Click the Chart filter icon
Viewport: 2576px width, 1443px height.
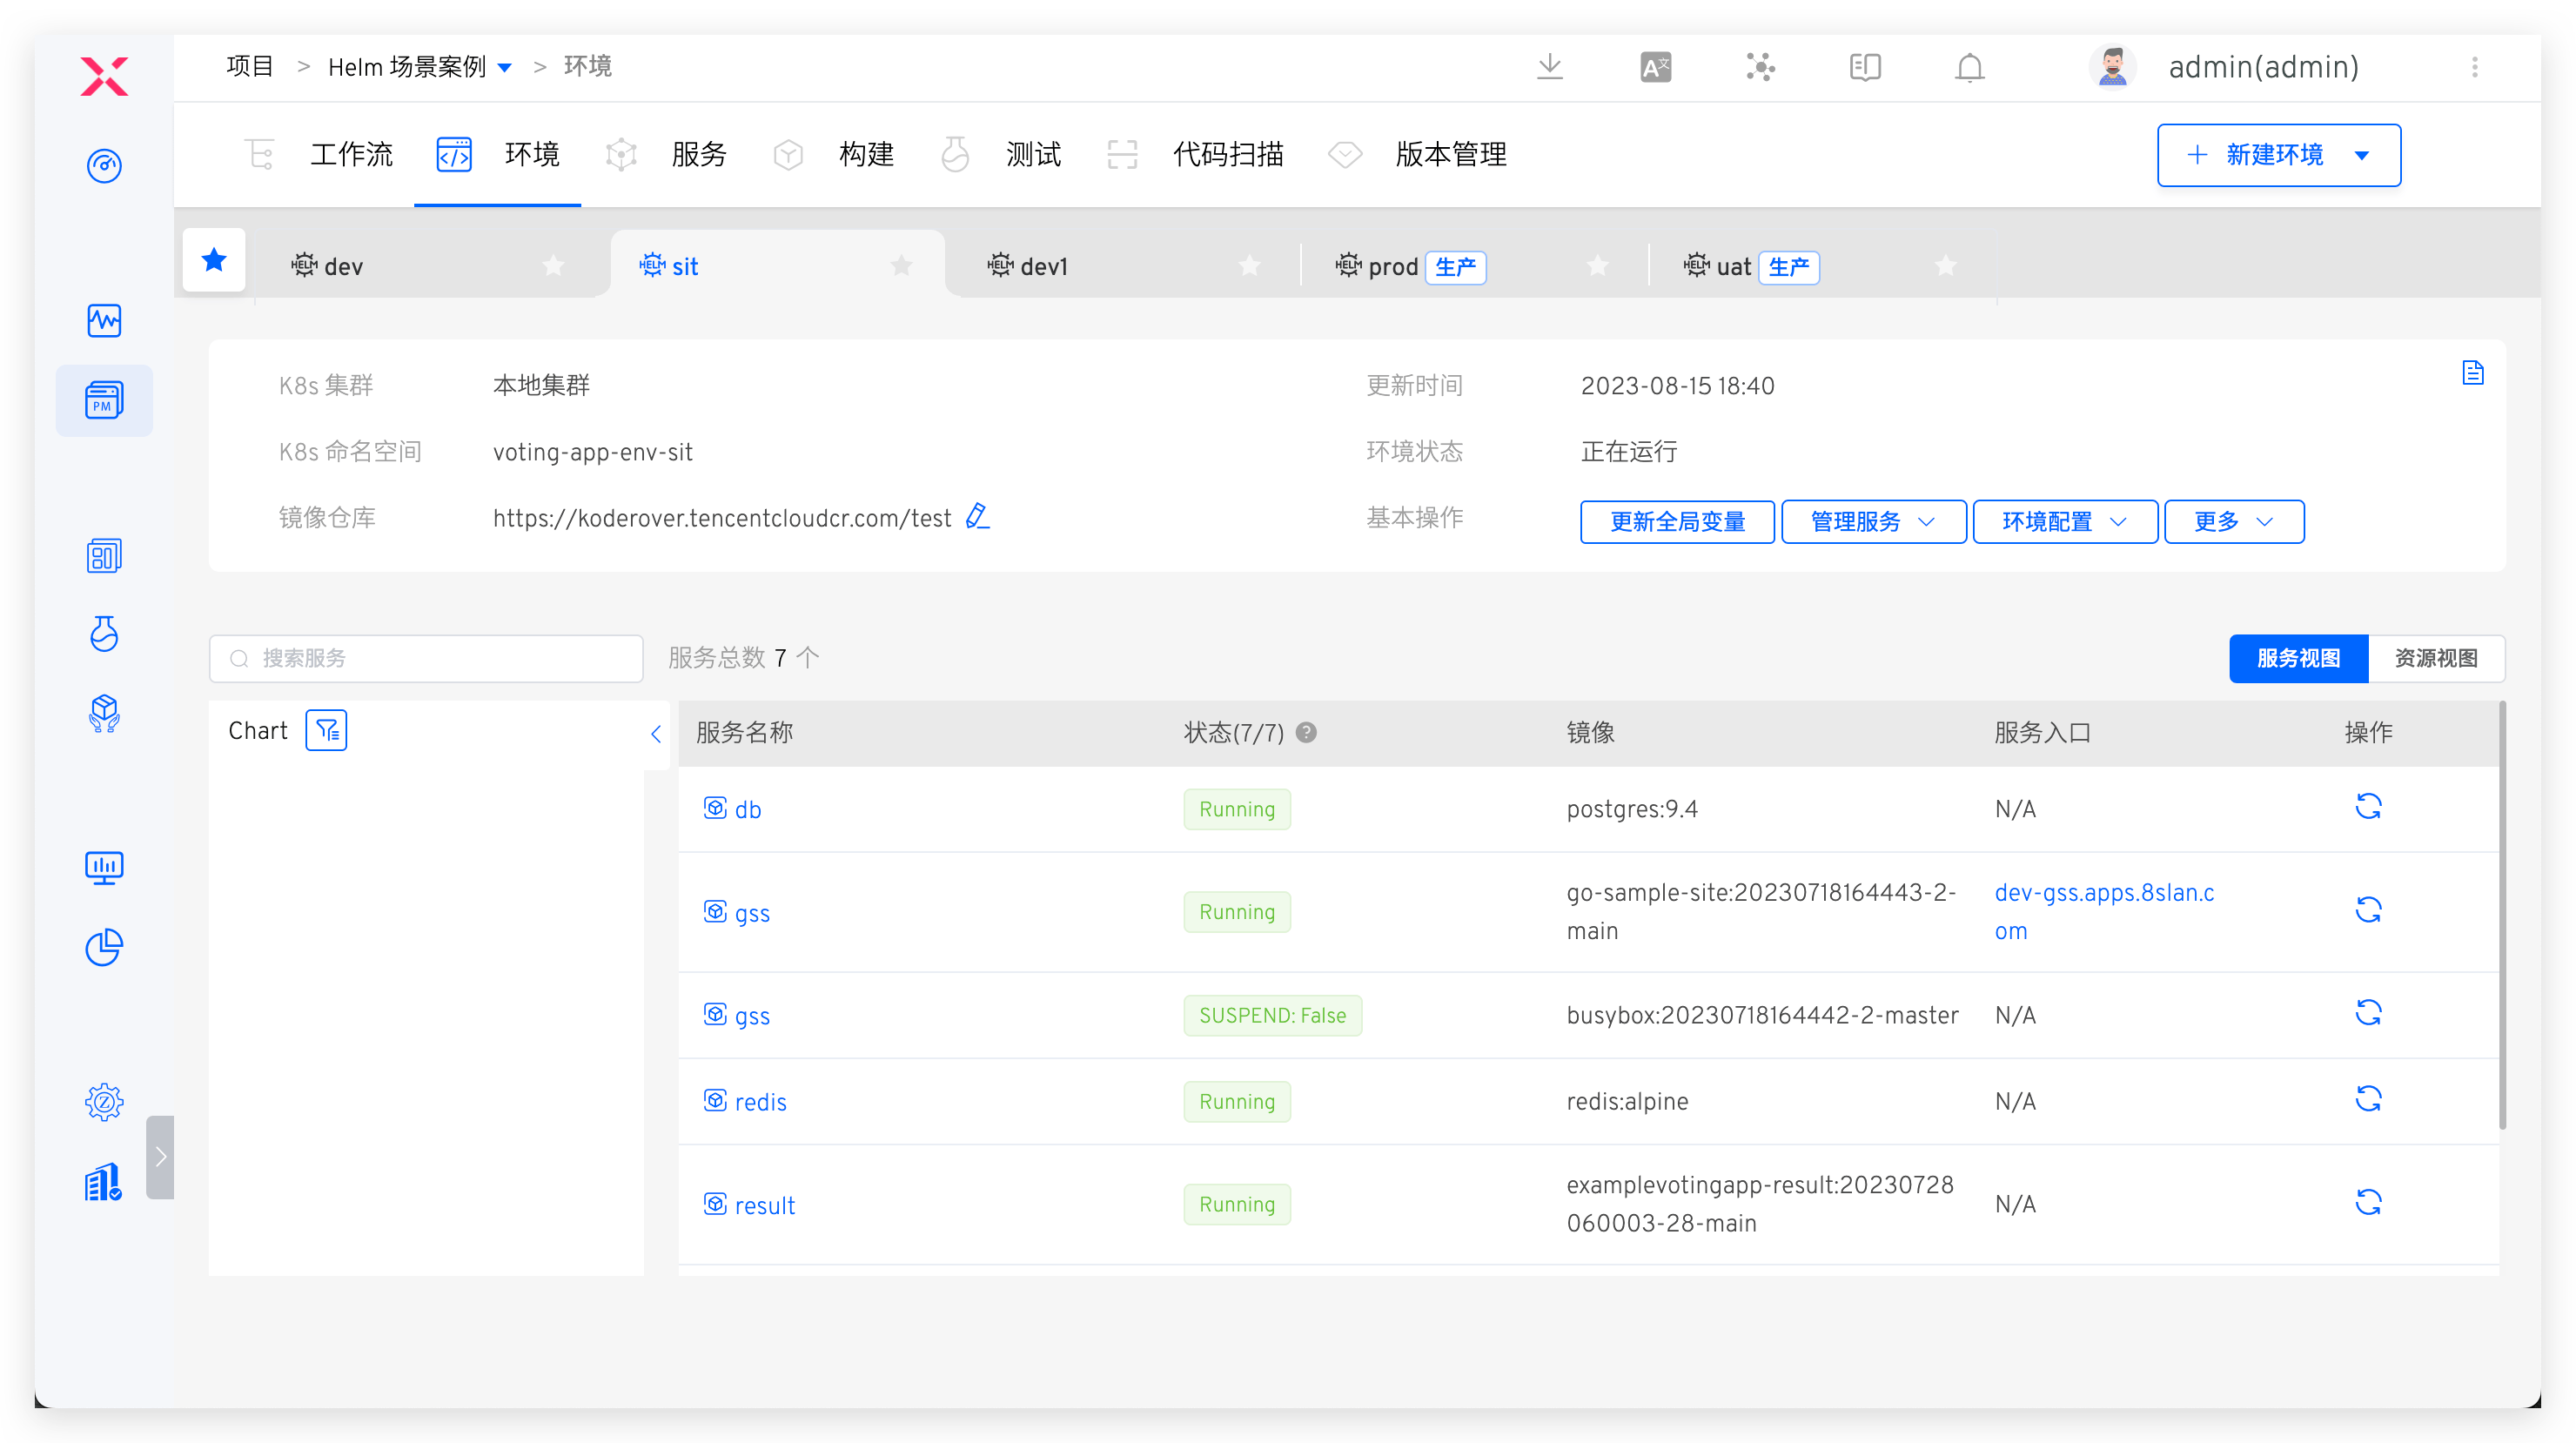(326, 731)
